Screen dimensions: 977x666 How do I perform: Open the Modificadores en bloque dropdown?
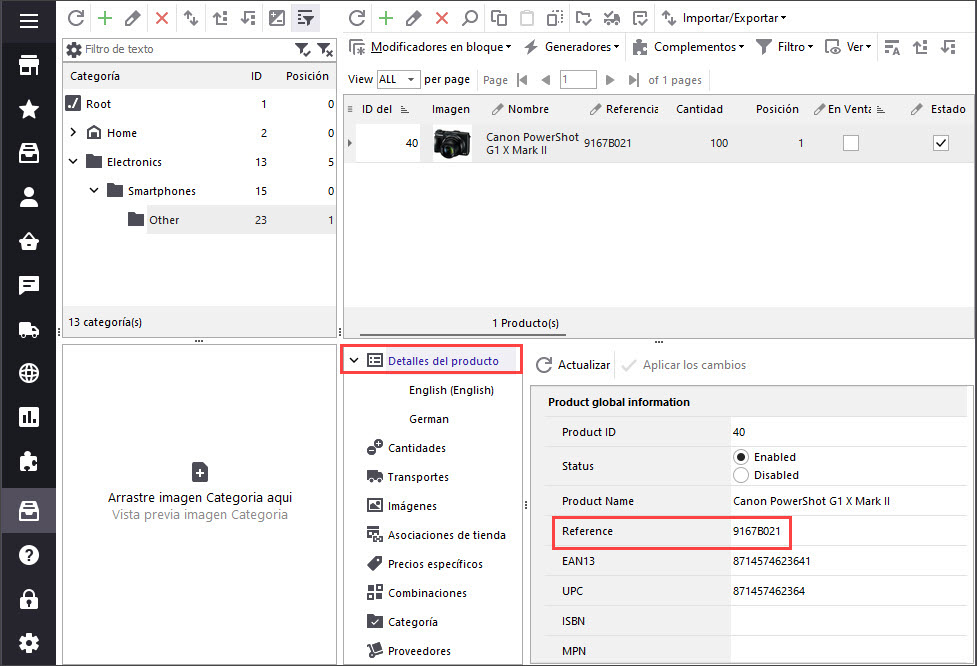tap(431, 47)
